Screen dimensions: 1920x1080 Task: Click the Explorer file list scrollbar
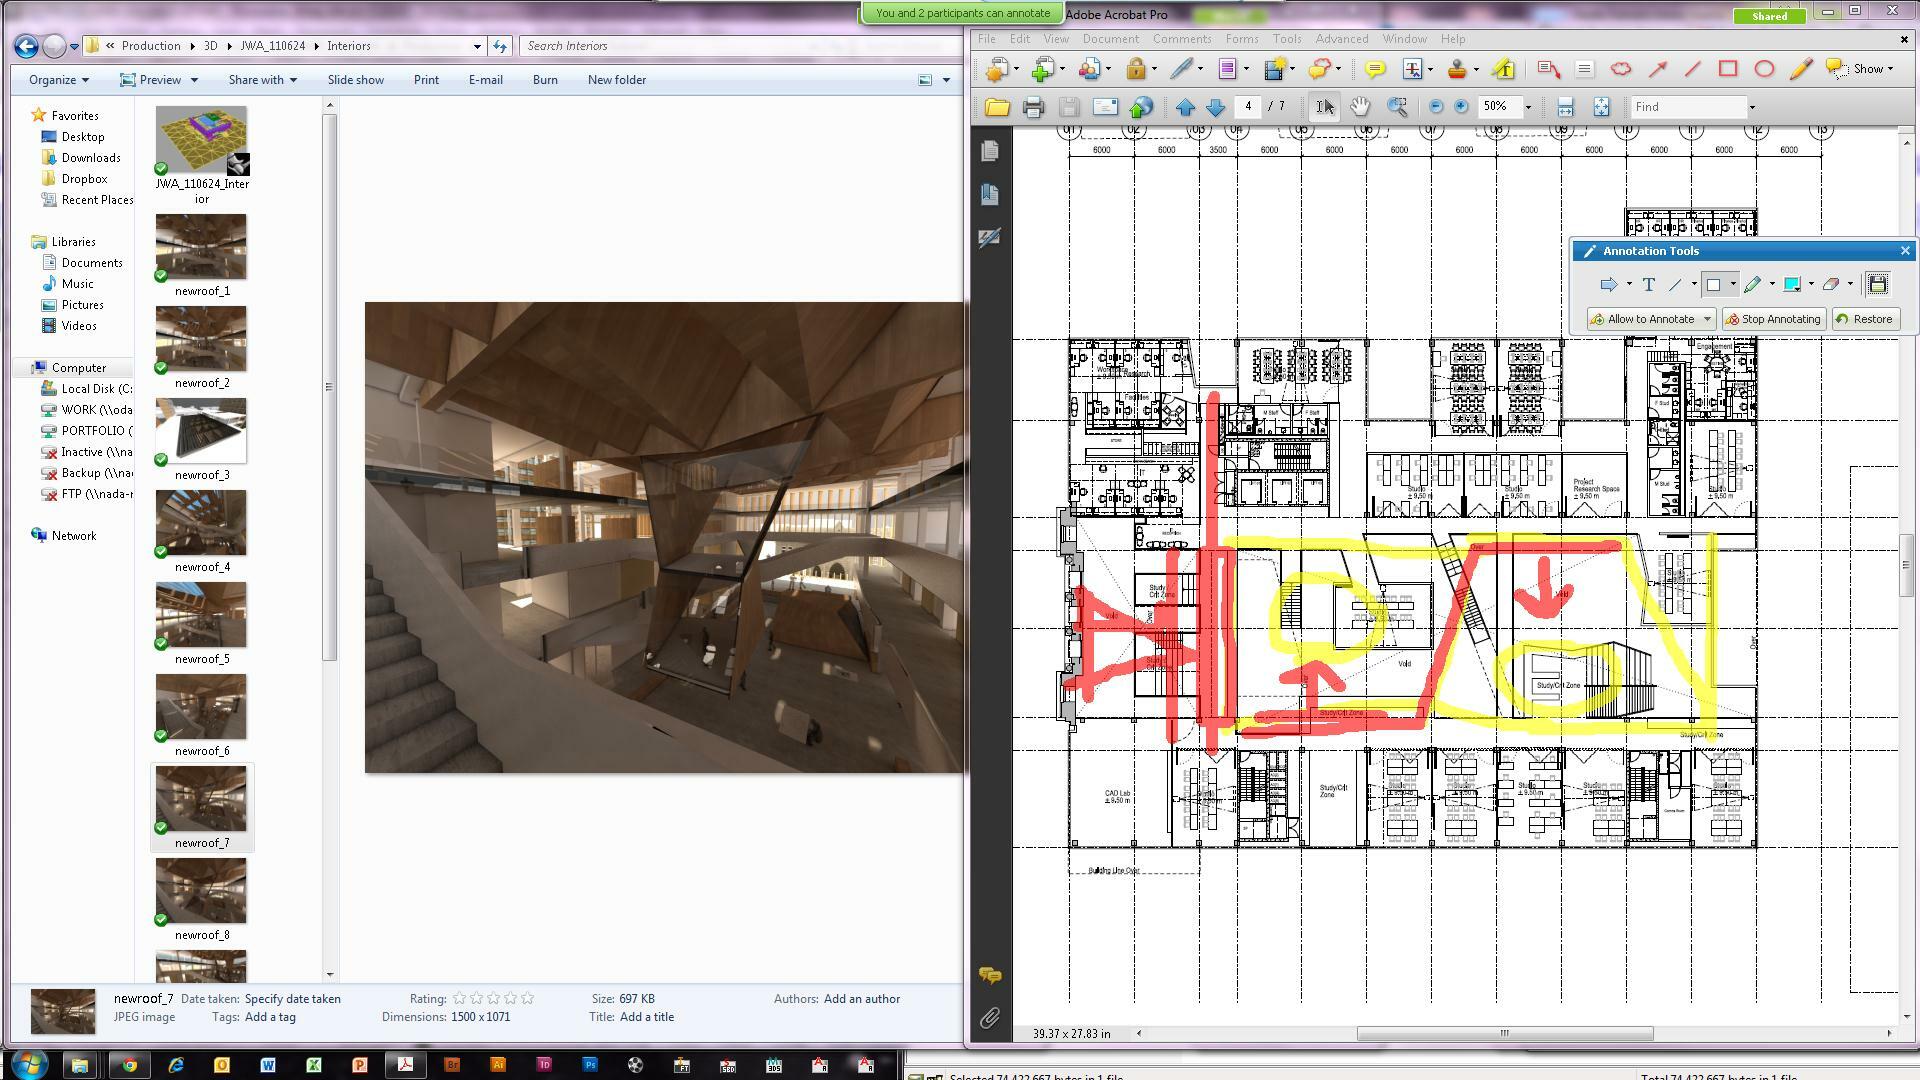click(x=329, y=387)
